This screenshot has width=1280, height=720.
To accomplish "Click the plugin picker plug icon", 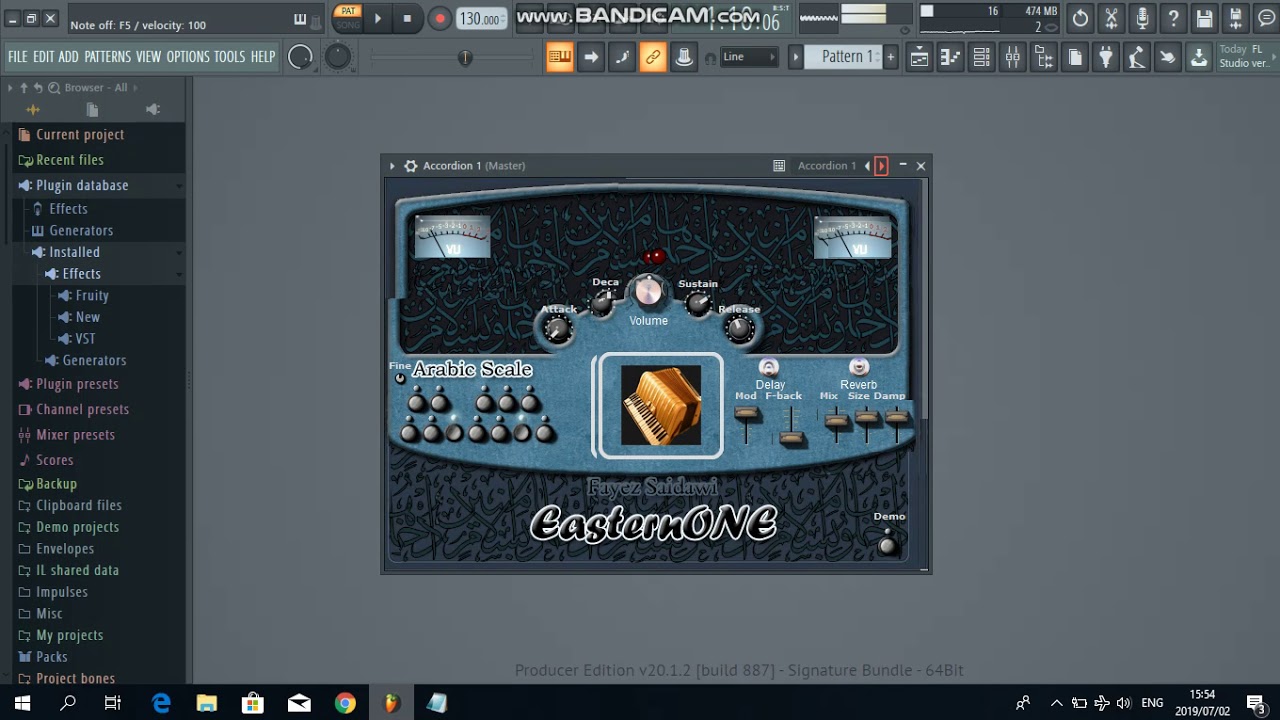I will [x=1105, y=58].
